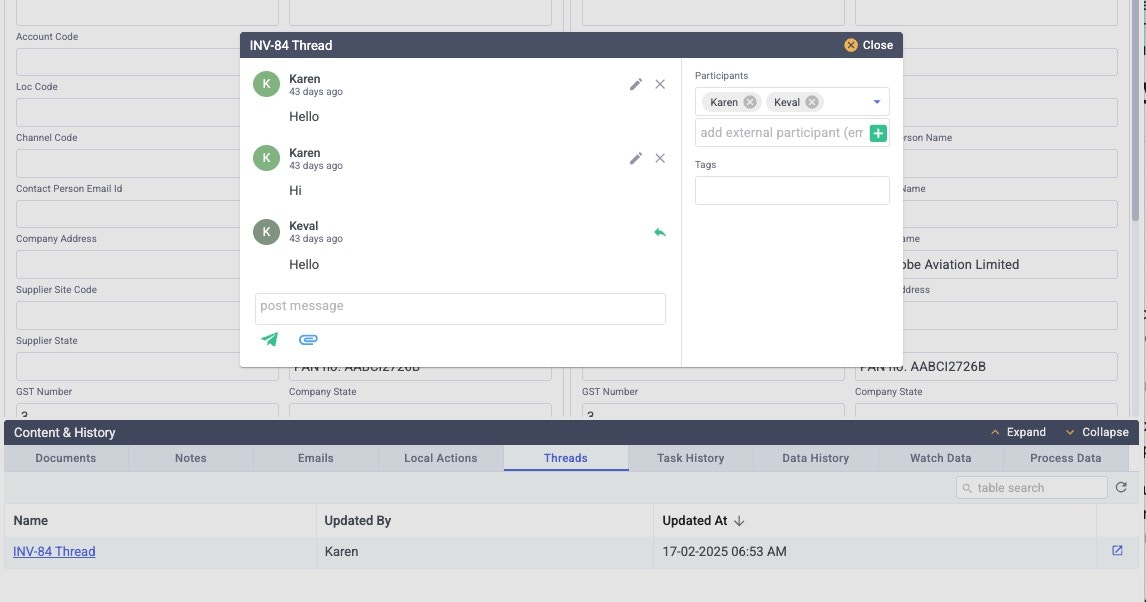Viewport: 1146px width, 602px height.
Task: Send the message with paper plane icon
Action: pyautogui.click(x=270, y=339)
